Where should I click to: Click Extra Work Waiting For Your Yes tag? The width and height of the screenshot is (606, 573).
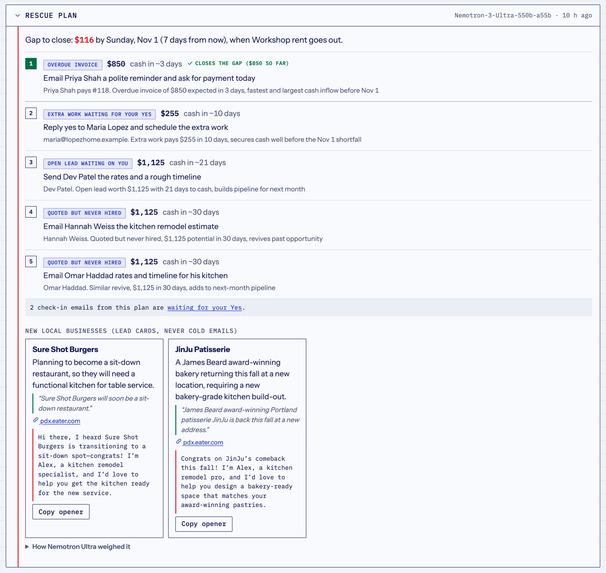99,114
